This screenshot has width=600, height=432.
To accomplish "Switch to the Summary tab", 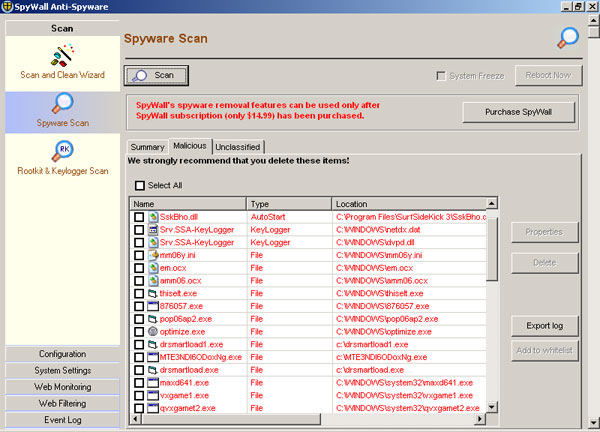I will (147, 147).
